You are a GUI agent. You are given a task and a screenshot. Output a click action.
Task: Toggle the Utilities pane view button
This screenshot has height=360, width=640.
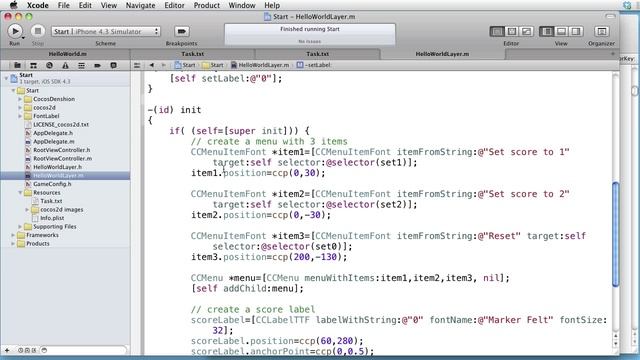[576, 31]
